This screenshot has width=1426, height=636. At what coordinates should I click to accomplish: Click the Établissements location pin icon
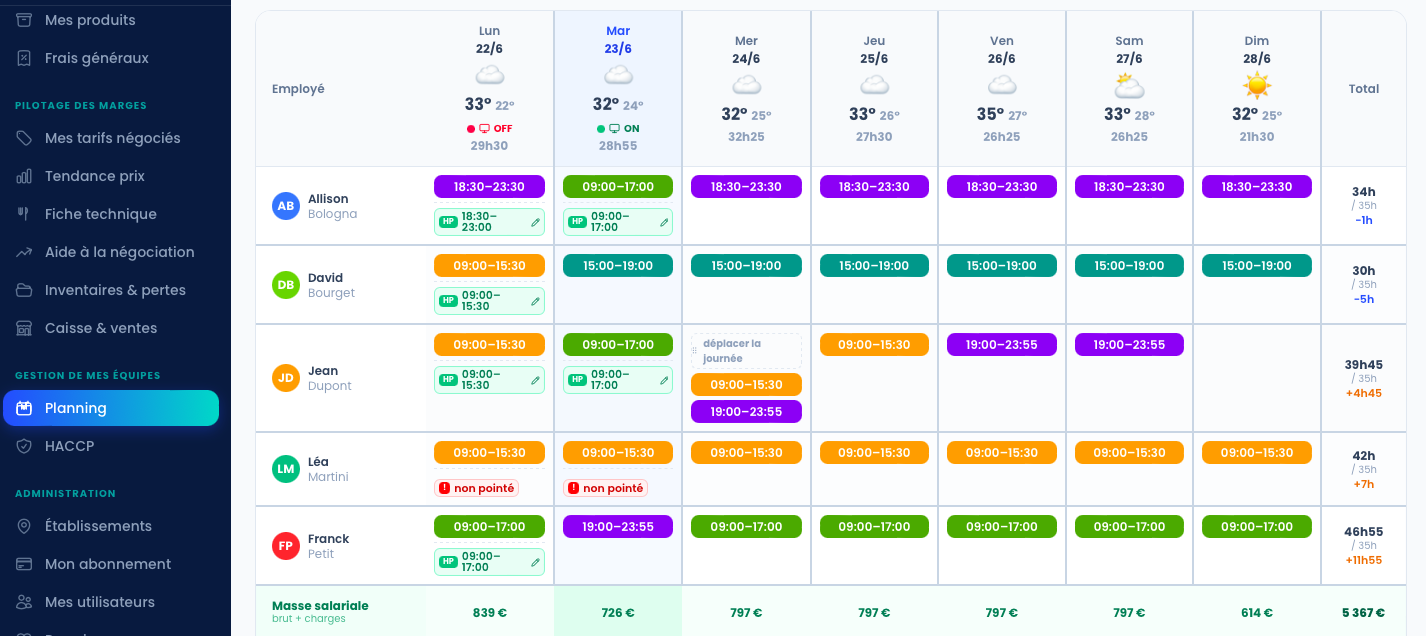24,526
